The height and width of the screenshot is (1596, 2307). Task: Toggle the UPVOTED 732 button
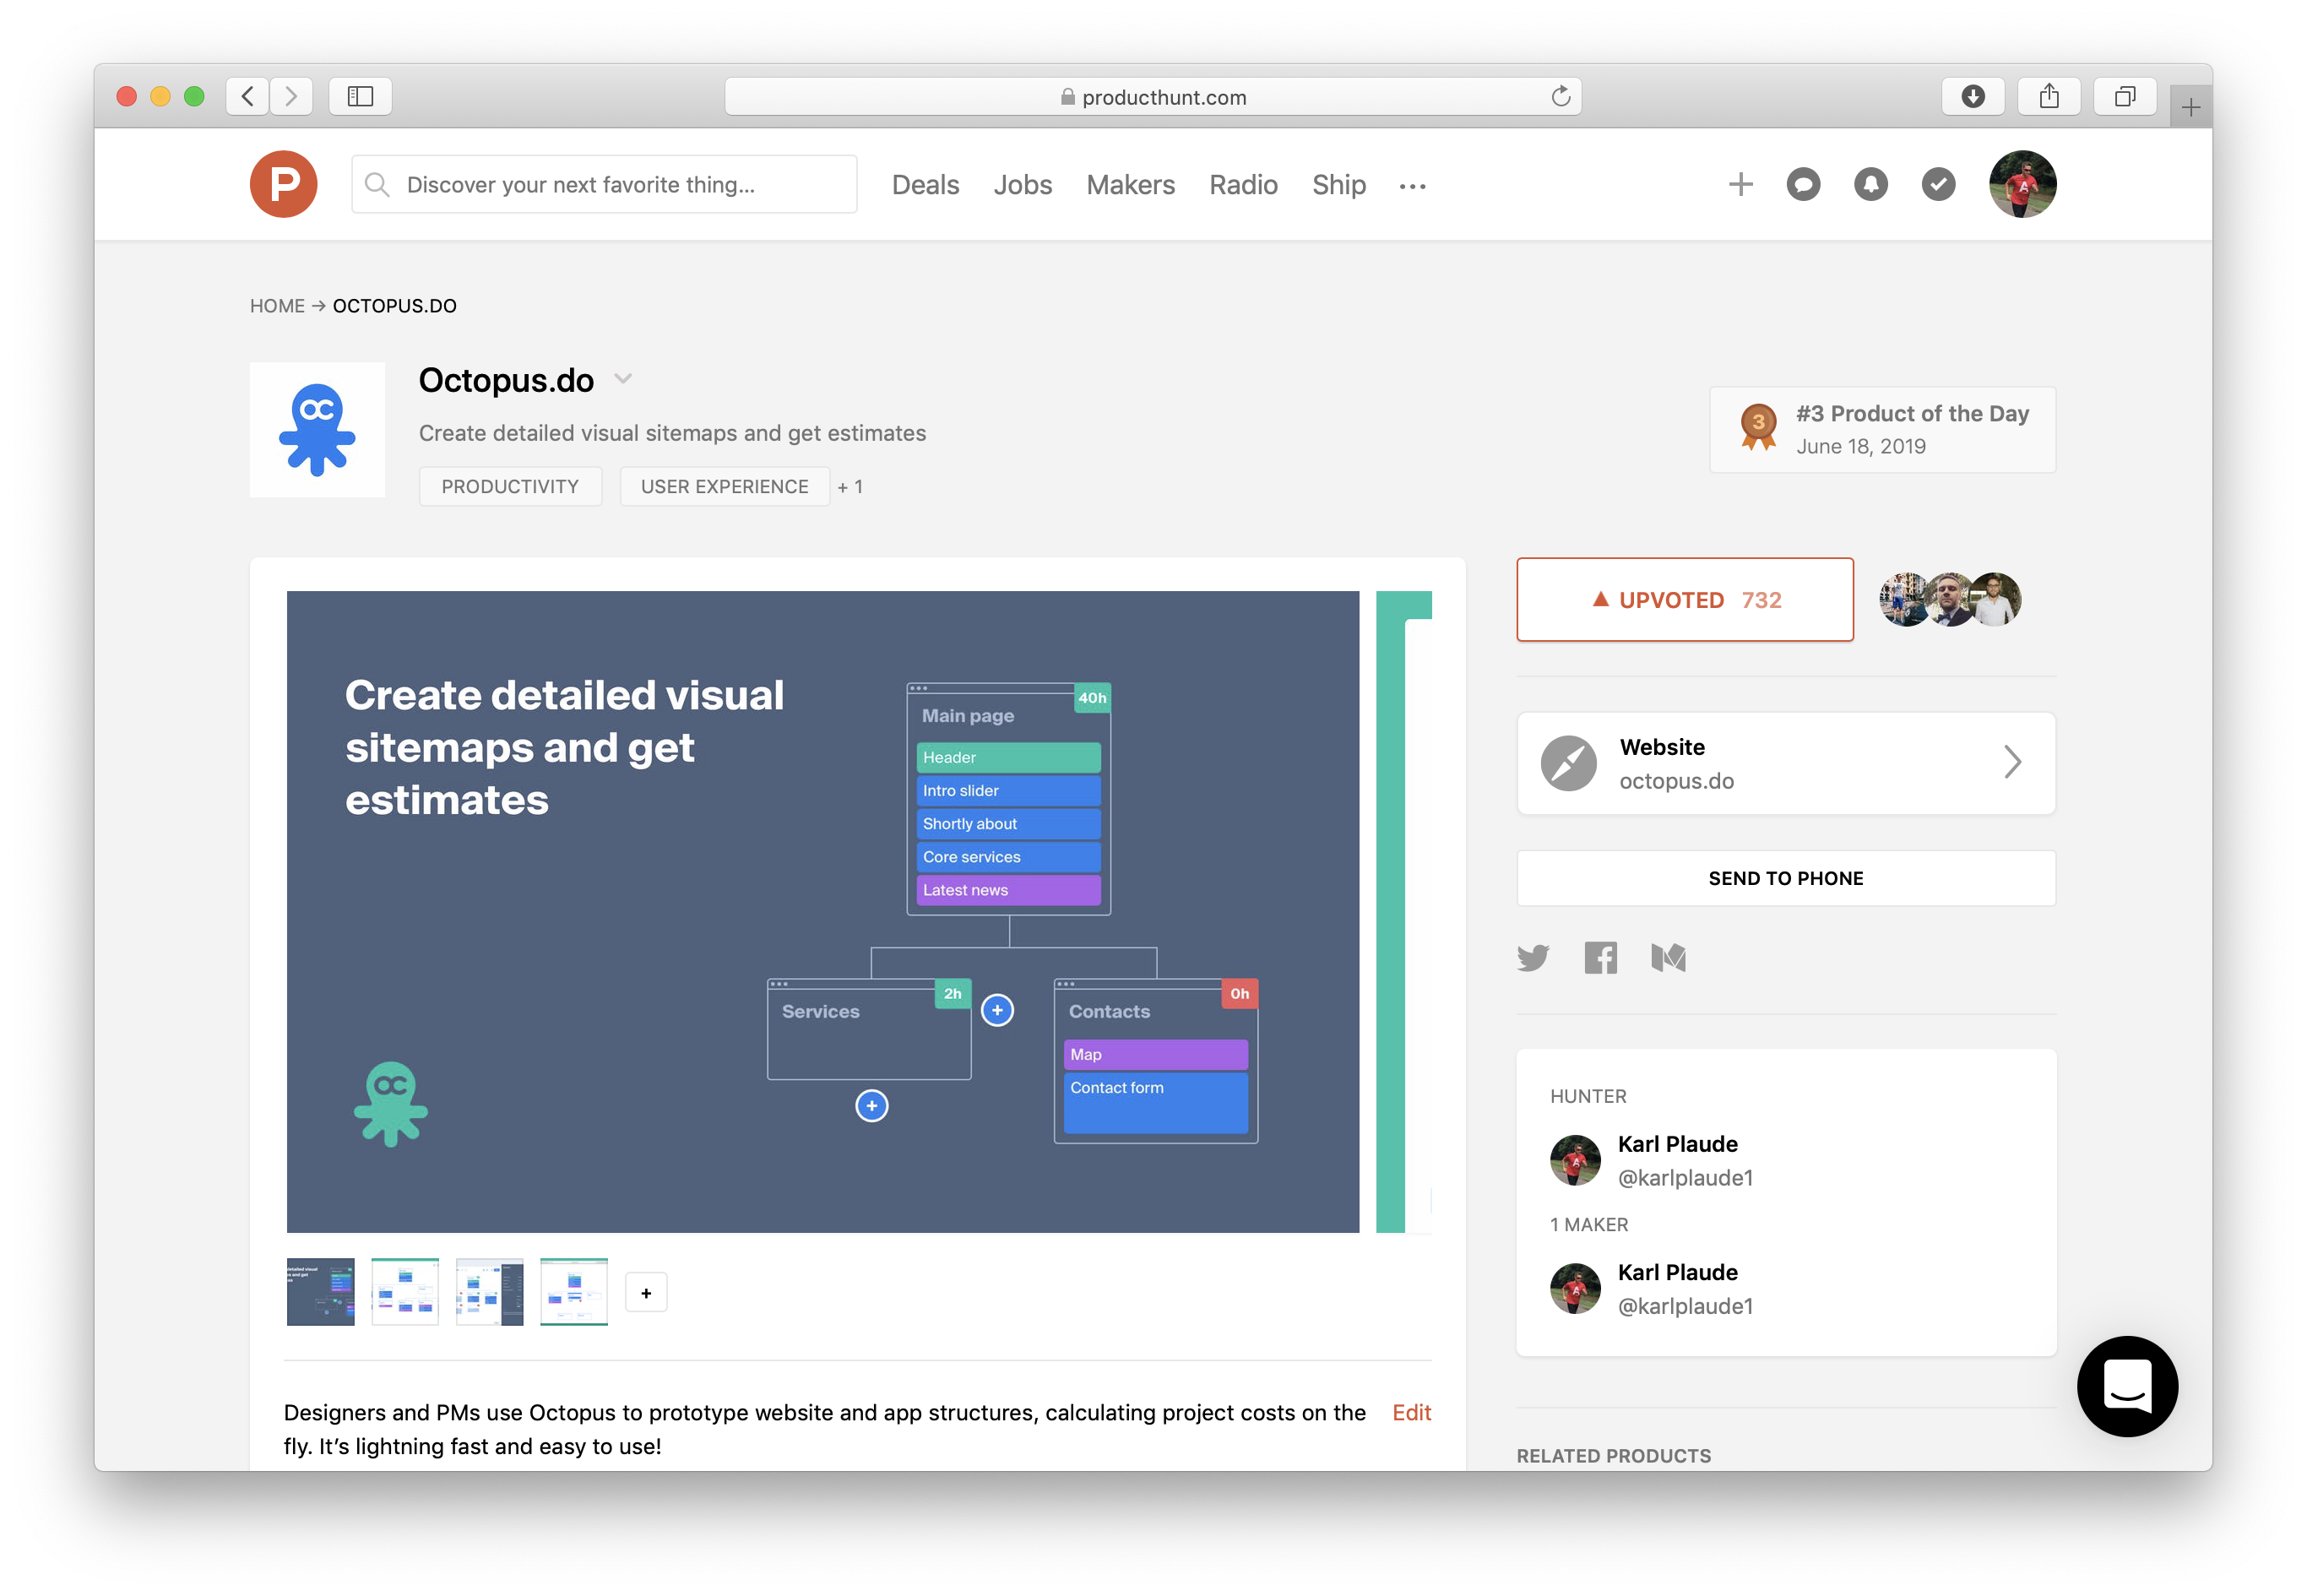pos(1685,599)
